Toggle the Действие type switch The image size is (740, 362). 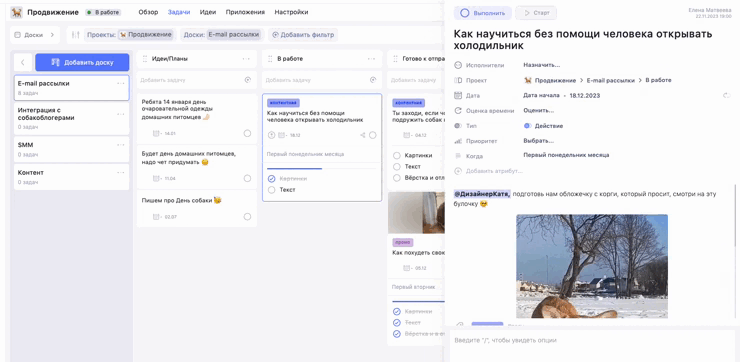[528, 126]
